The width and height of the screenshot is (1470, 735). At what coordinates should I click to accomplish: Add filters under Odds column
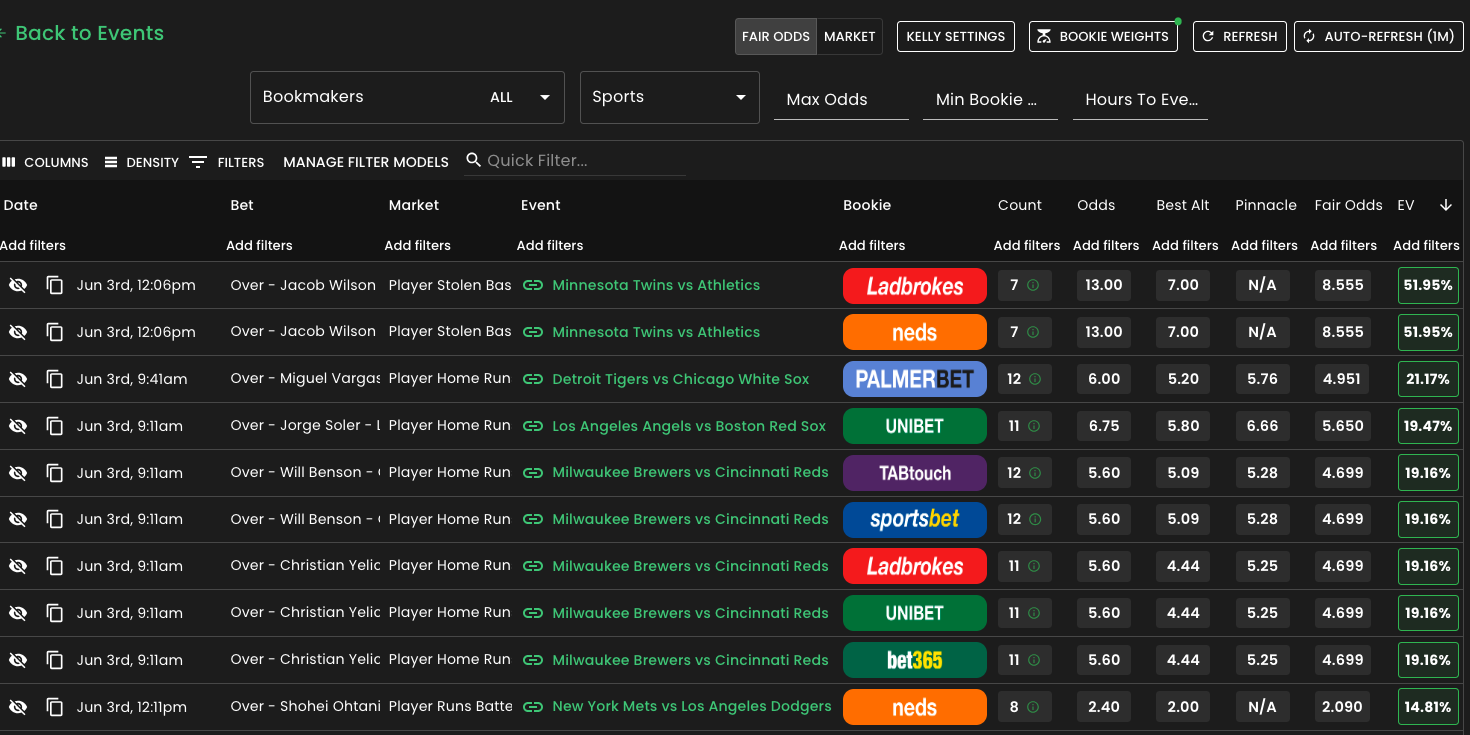[1106, 245]
